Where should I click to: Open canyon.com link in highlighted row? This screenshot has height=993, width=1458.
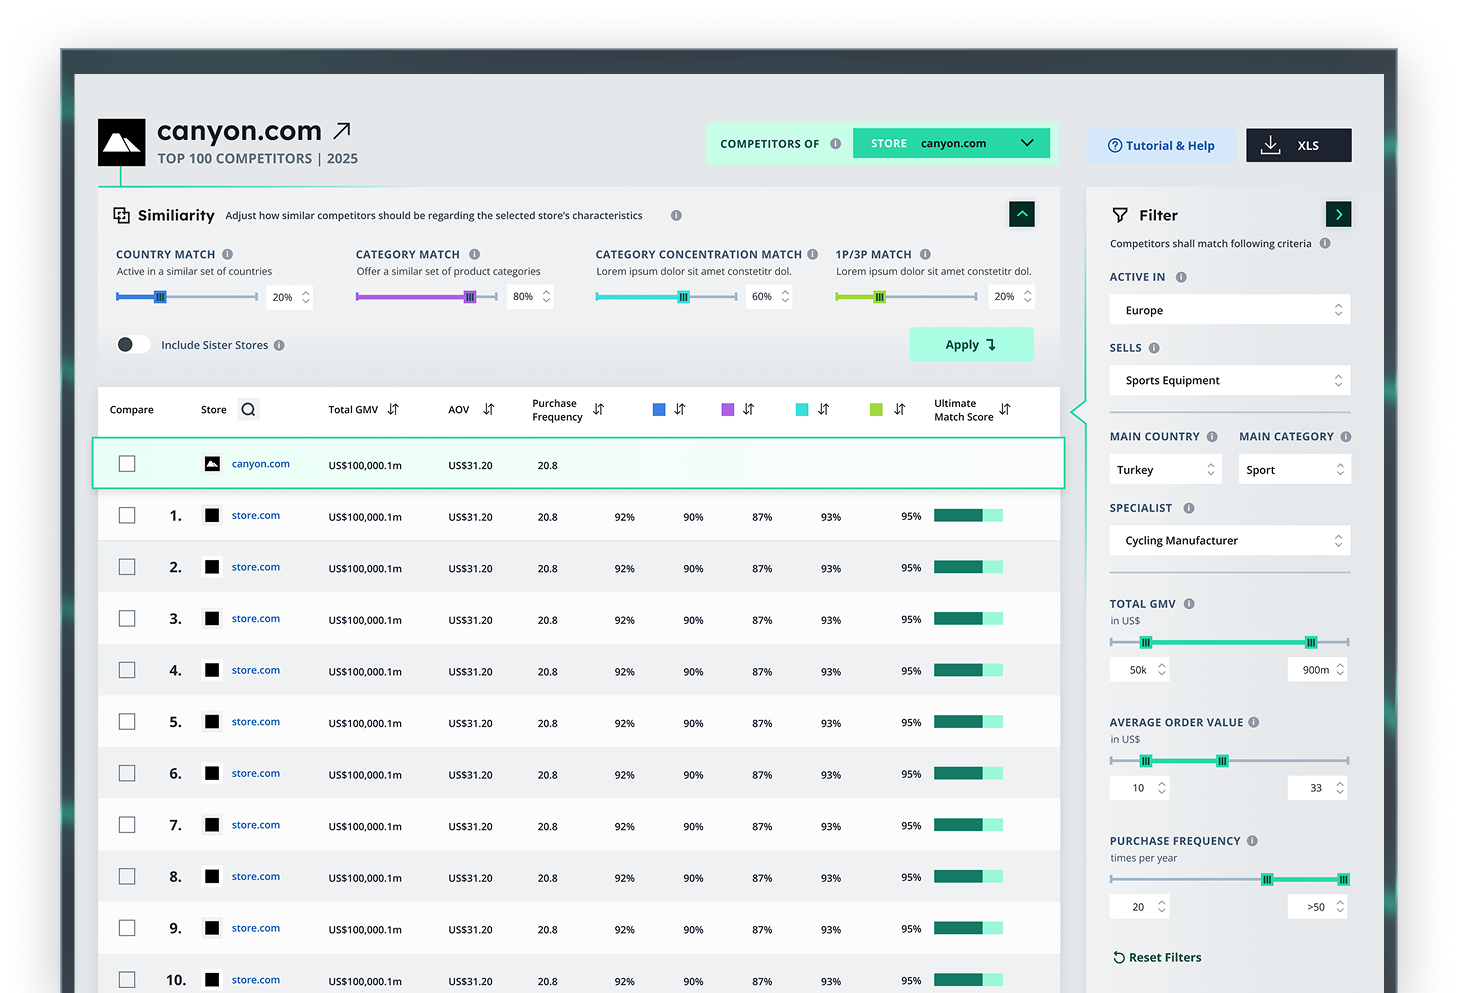pyautogui.click(x=261, y=464)
